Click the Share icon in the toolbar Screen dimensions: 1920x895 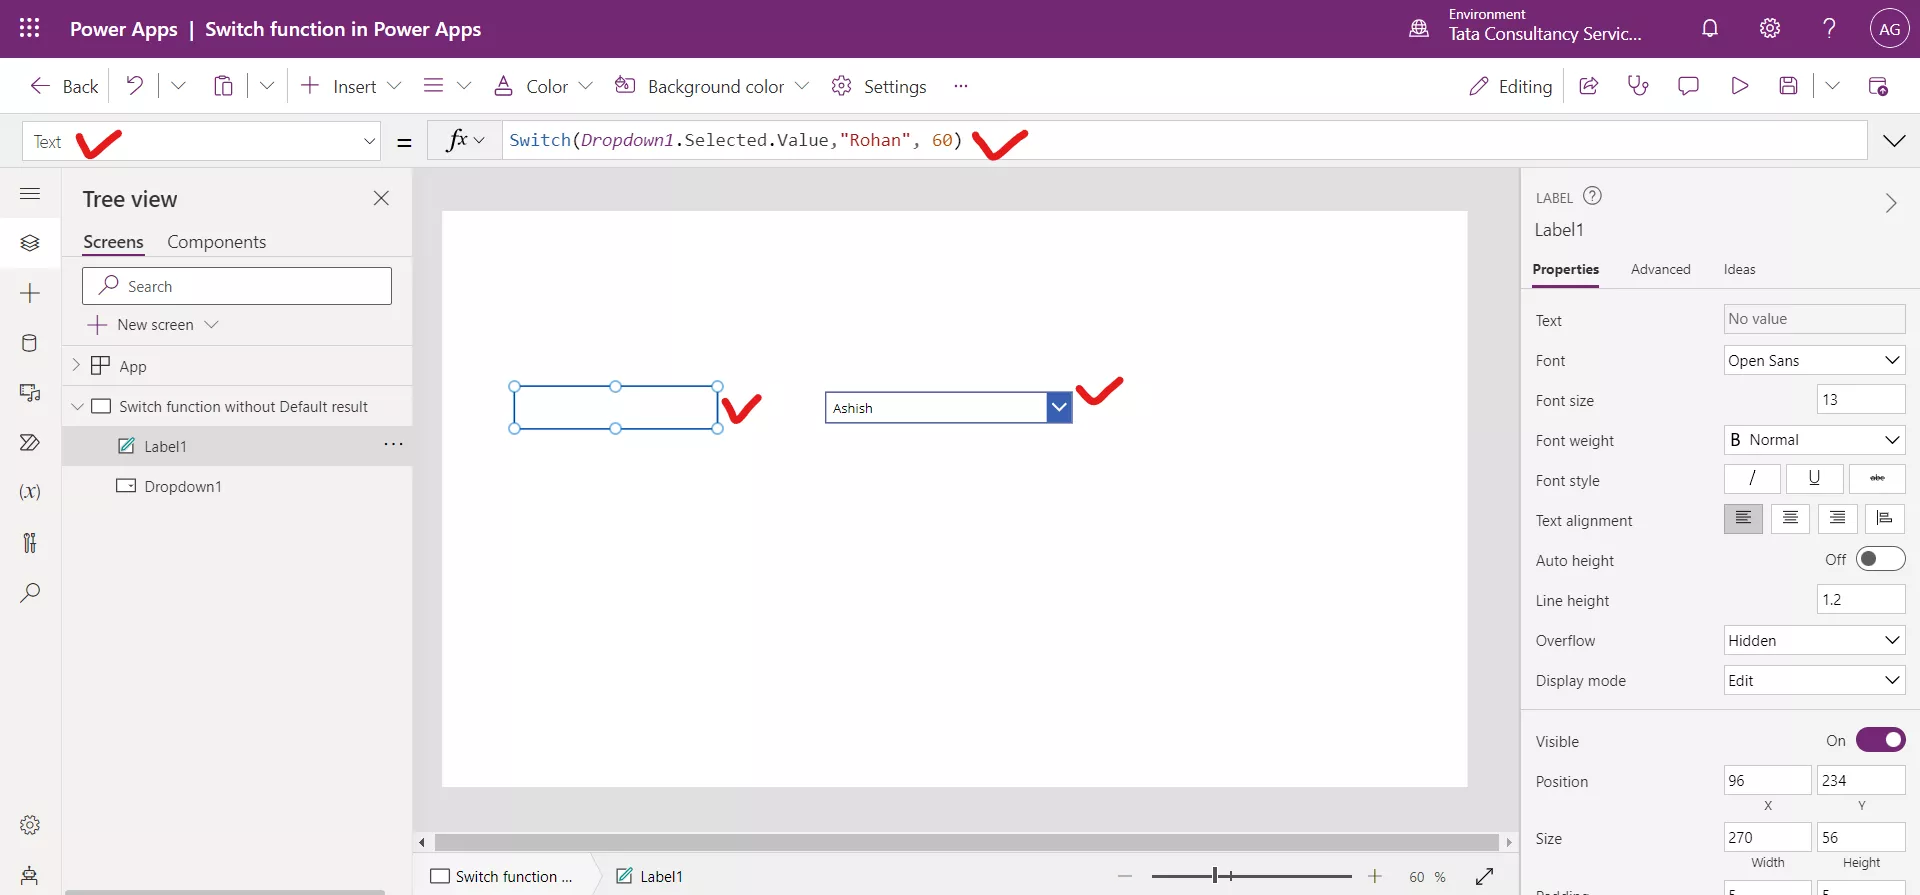click(1588, 86)
